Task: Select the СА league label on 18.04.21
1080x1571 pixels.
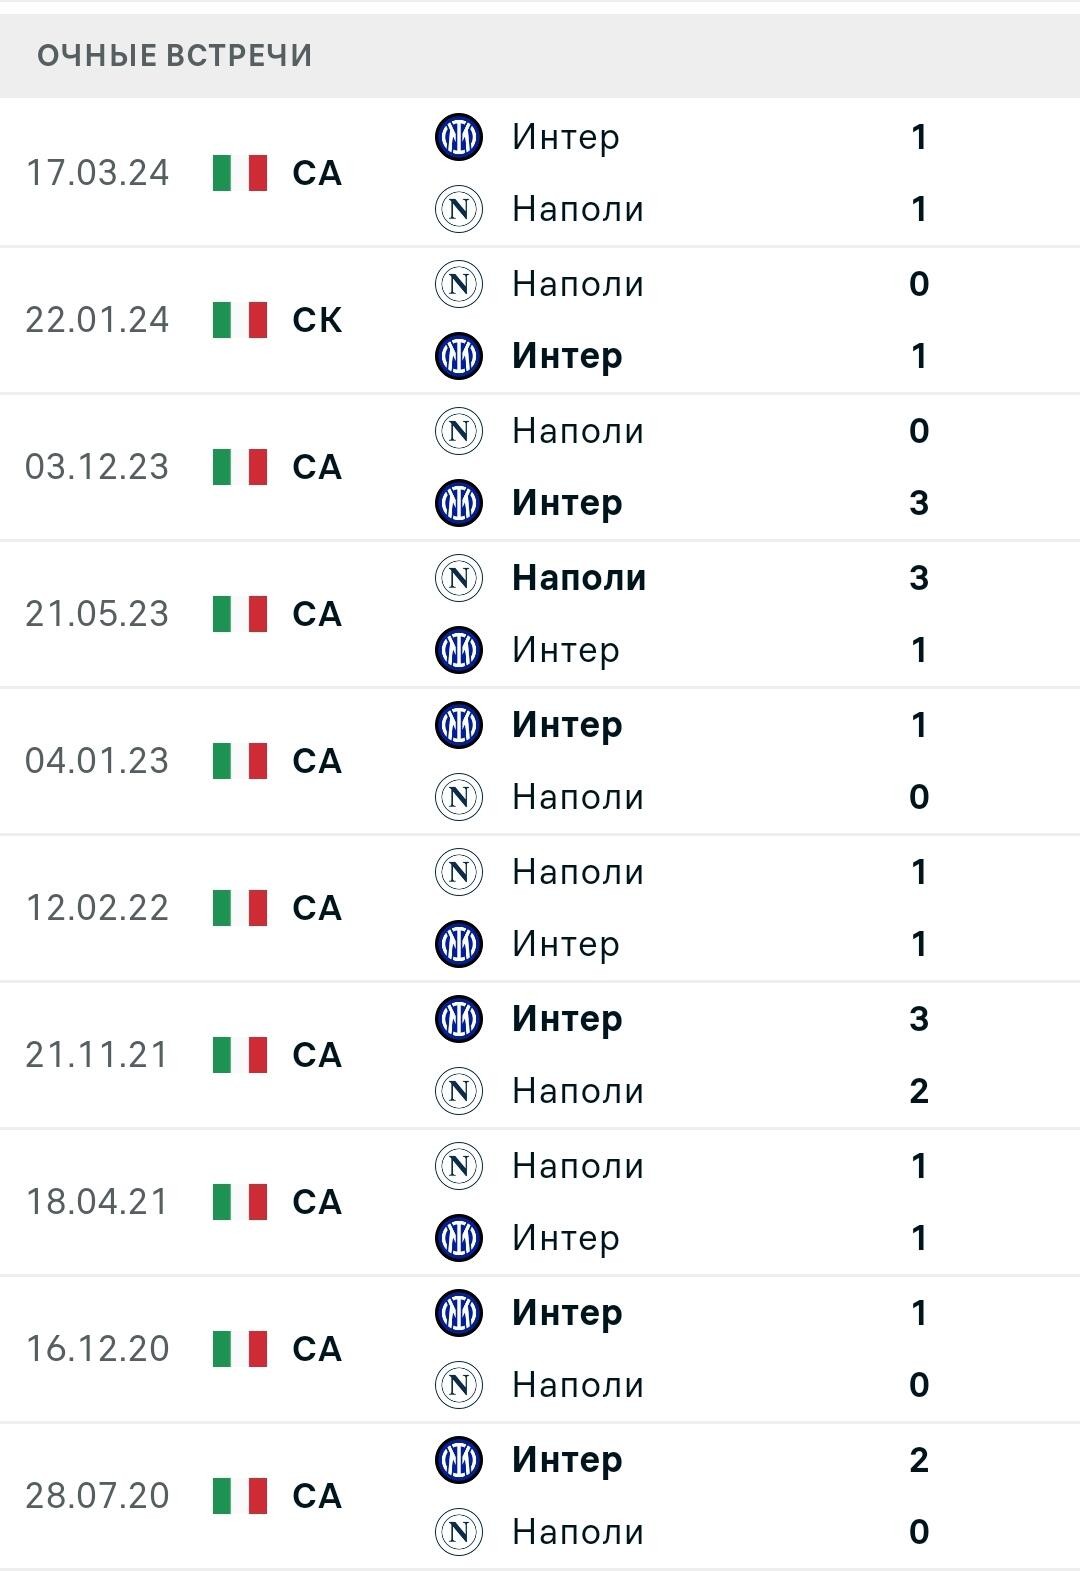Action: click(317, 1202)
